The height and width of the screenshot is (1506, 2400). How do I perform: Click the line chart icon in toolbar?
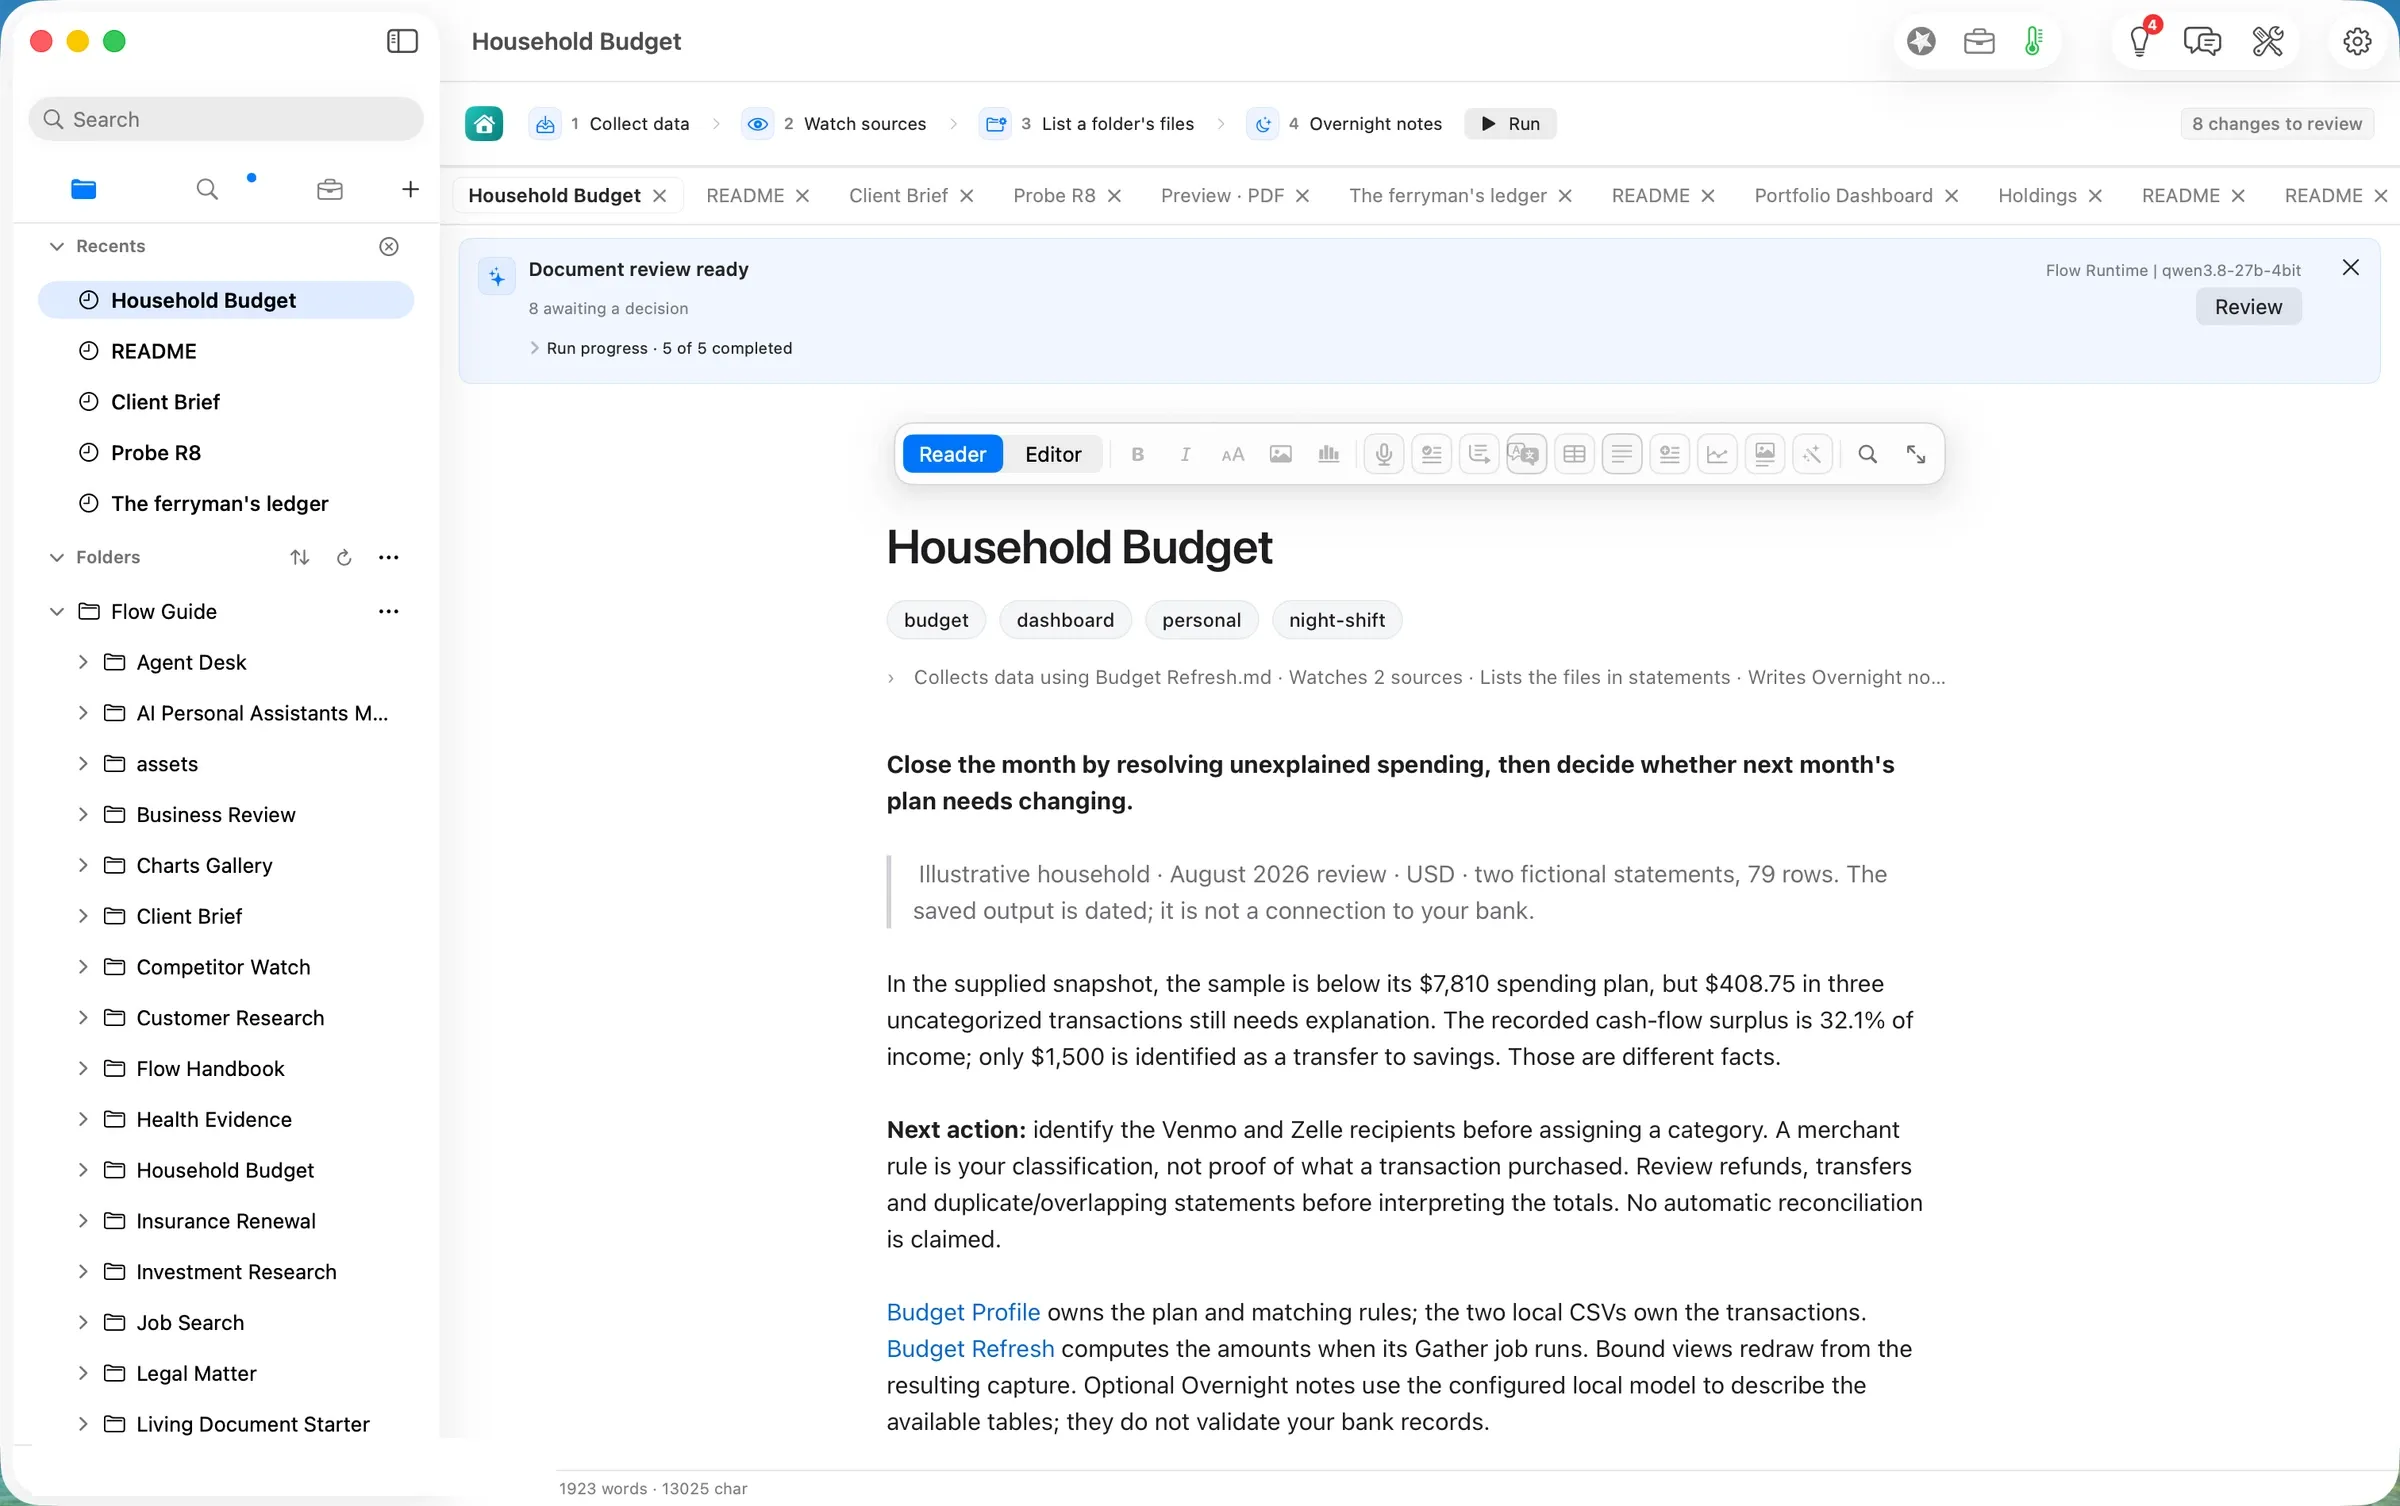pyautogui.click(x=1717, y=454)
